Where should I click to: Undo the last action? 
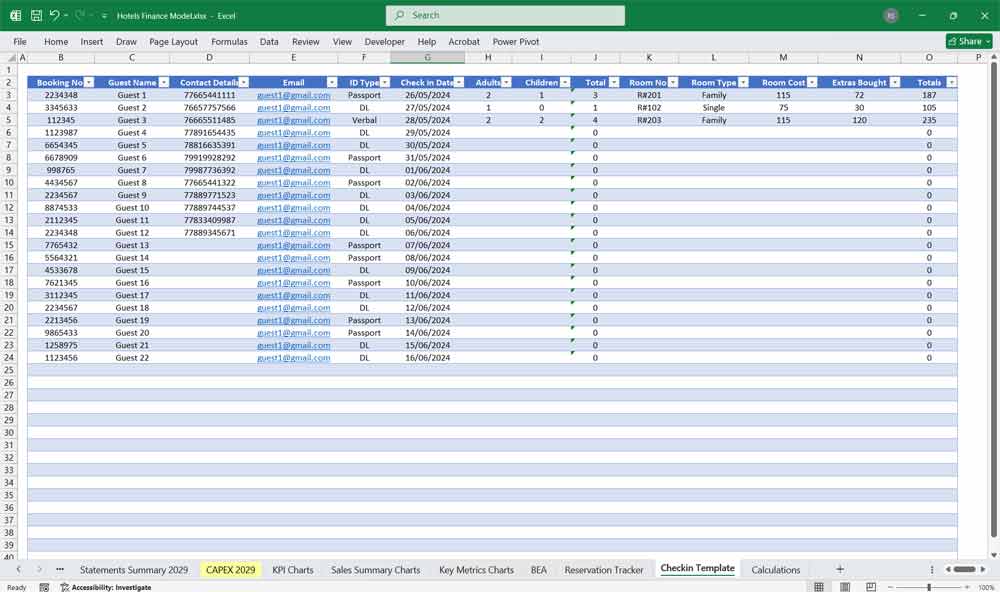54,16
